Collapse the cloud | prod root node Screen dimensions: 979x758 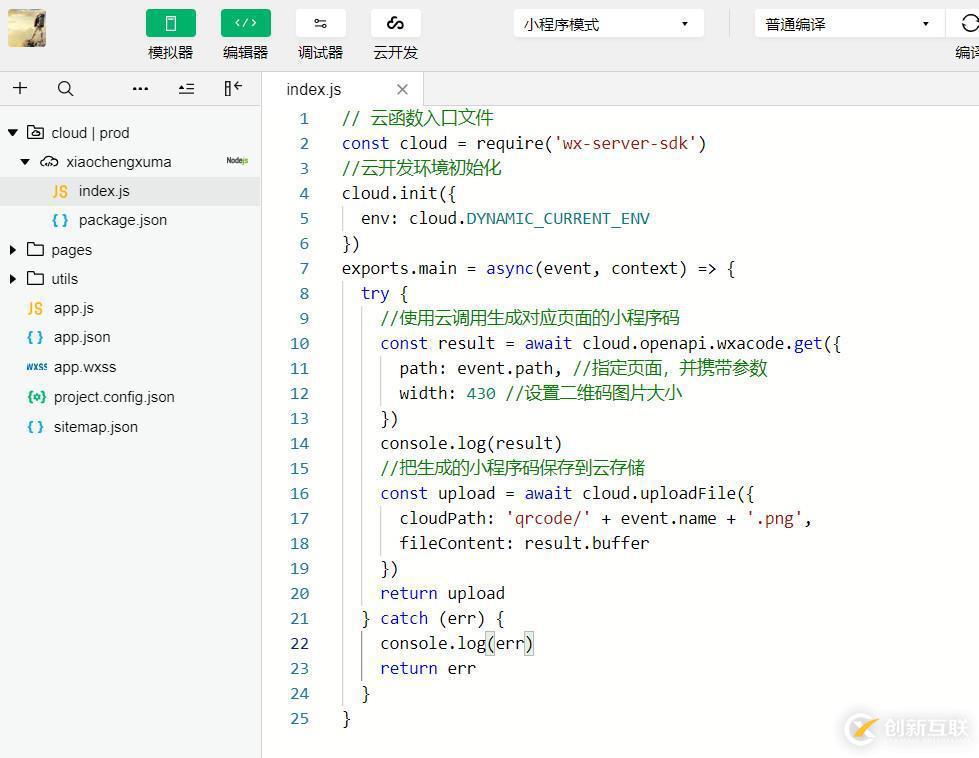click(x=12, y=132)
